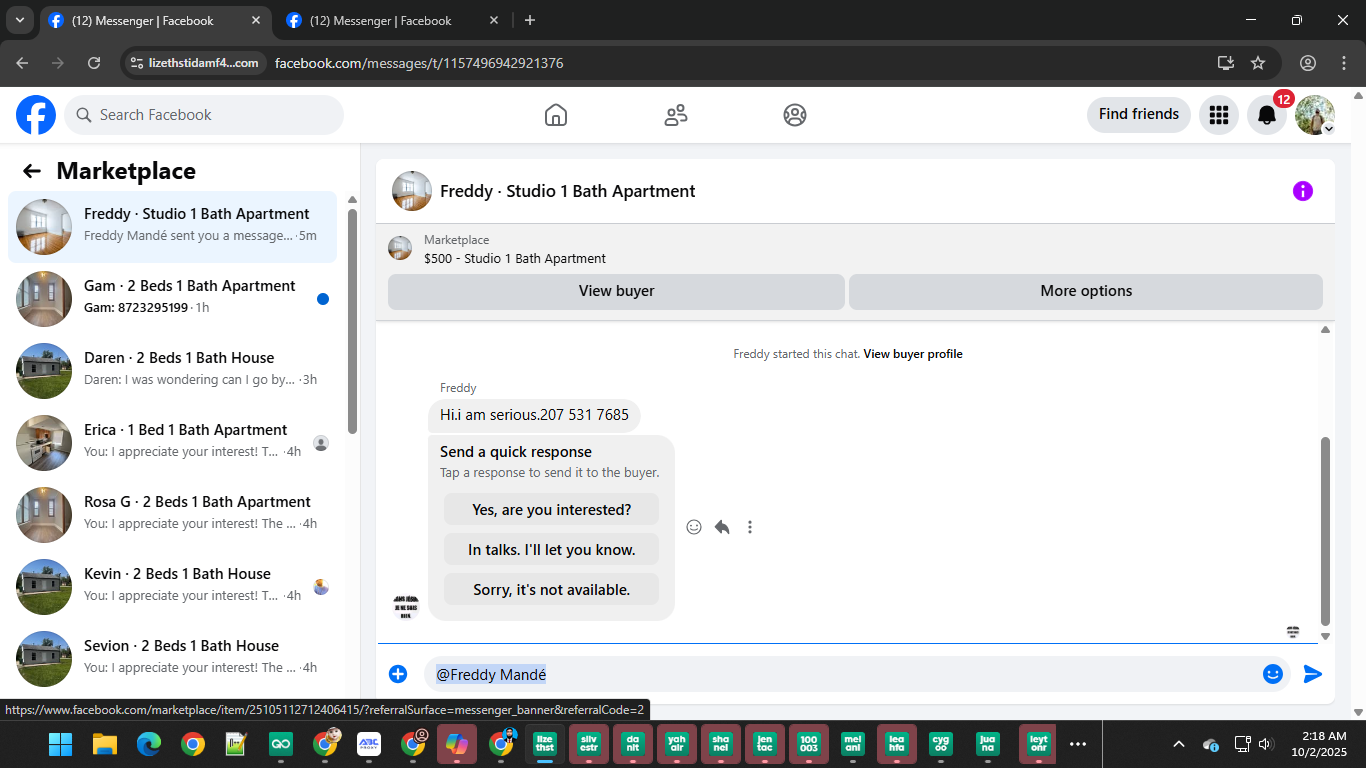This screenshot has width=1366, height=768.
Task: Open Daren 2 Beds 1 Bath House chat
Action: click(x=172, y=371)
